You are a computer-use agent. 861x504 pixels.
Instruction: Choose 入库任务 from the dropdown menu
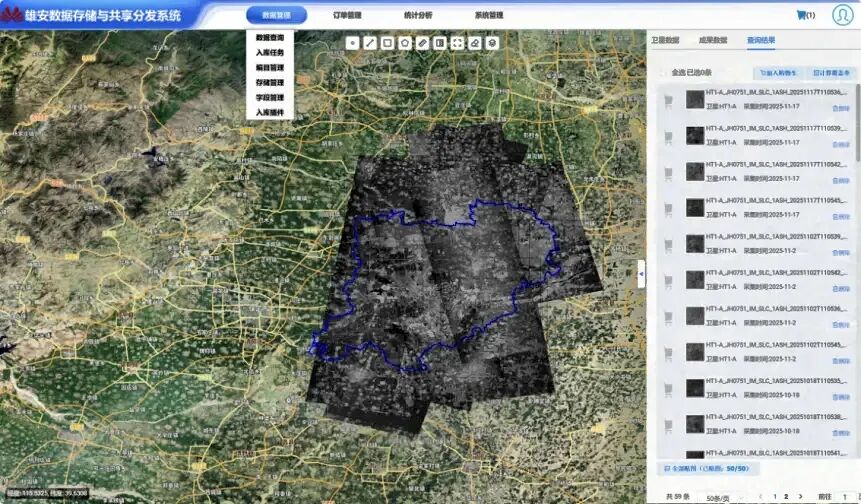(269, 52)
